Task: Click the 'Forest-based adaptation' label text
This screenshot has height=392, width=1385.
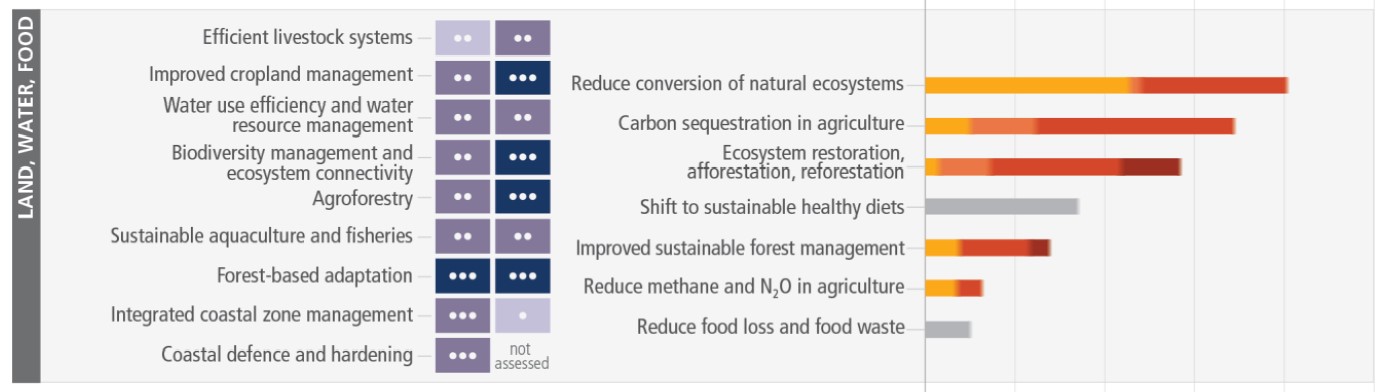Action: (314, 276)
